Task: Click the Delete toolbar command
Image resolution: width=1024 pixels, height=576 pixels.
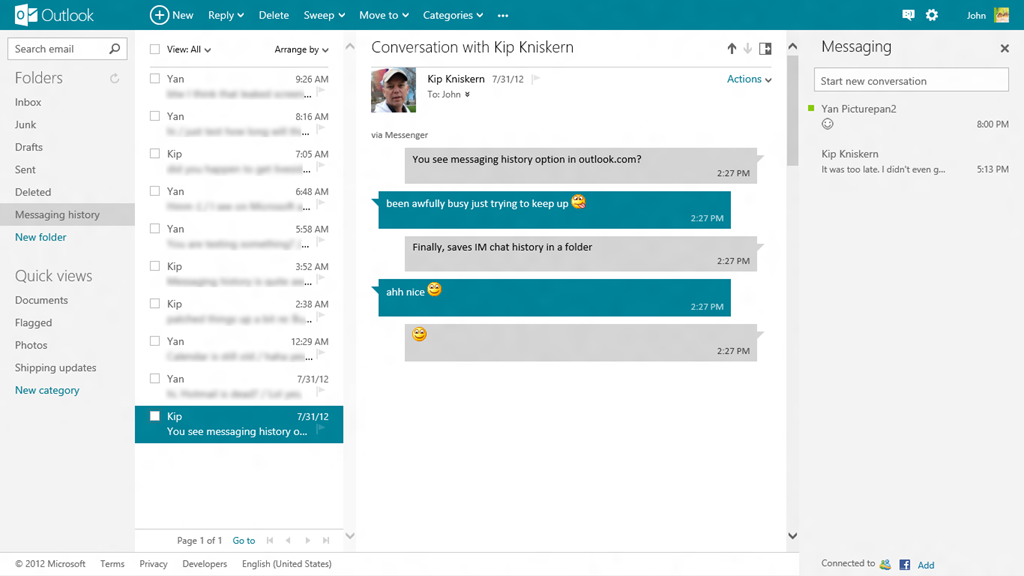Action: pos(274,15)
